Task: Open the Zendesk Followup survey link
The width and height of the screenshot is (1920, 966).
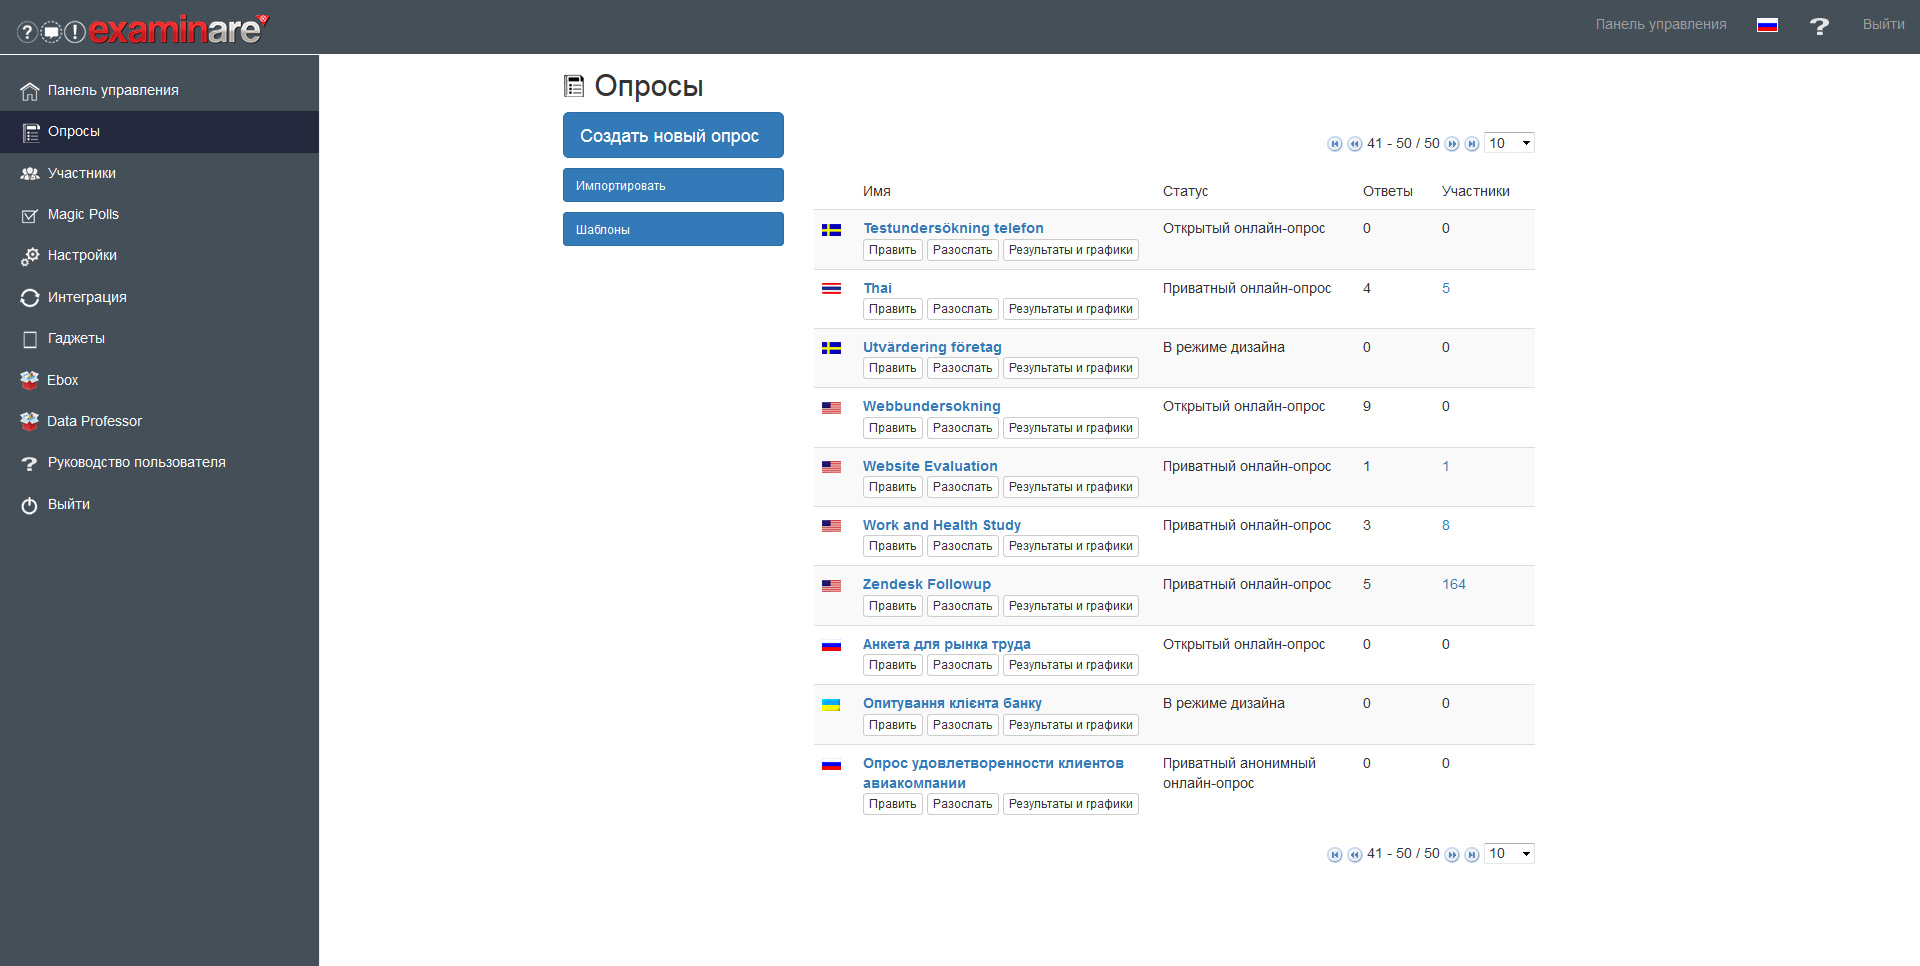Action: pos(927,584)
